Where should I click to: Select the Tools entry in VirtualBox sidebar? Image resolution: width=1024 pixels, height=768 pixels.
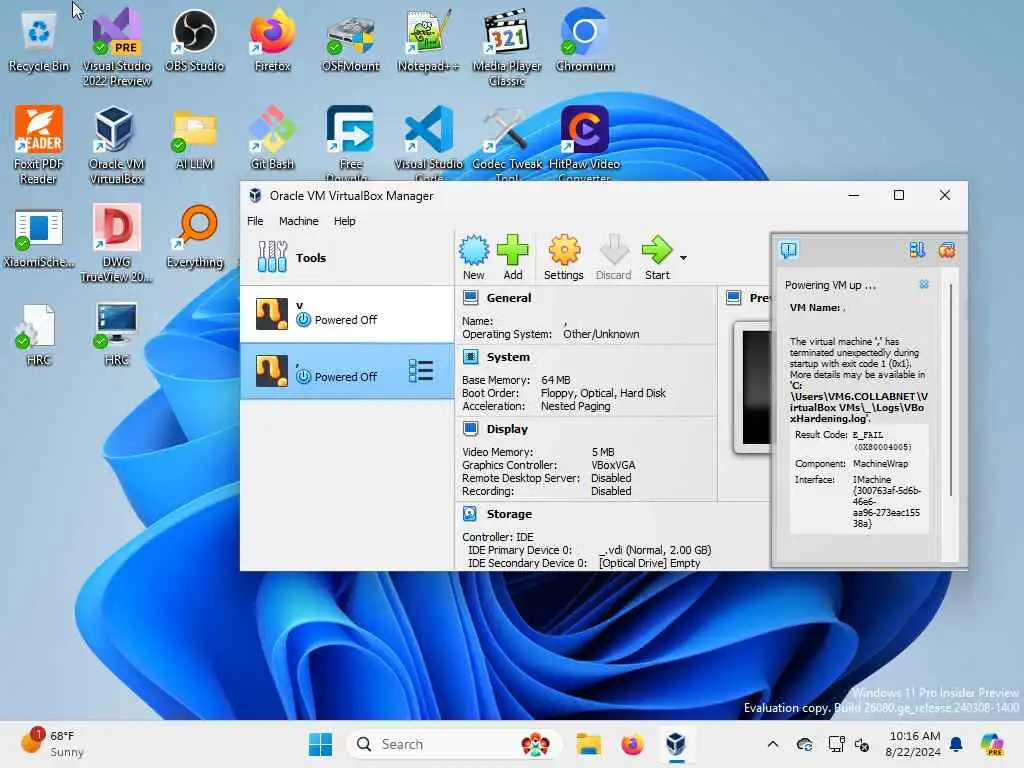click(x=347, y=257)
